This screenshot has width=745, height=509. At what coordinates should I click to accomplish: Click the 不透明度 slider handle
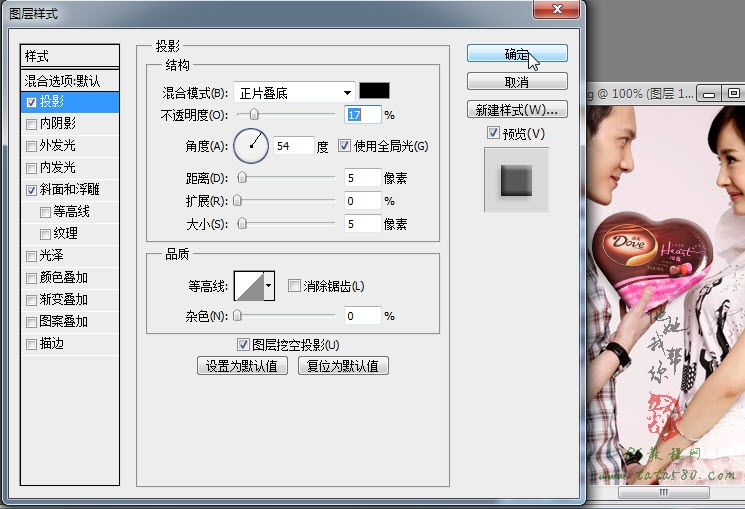point(254,114)
